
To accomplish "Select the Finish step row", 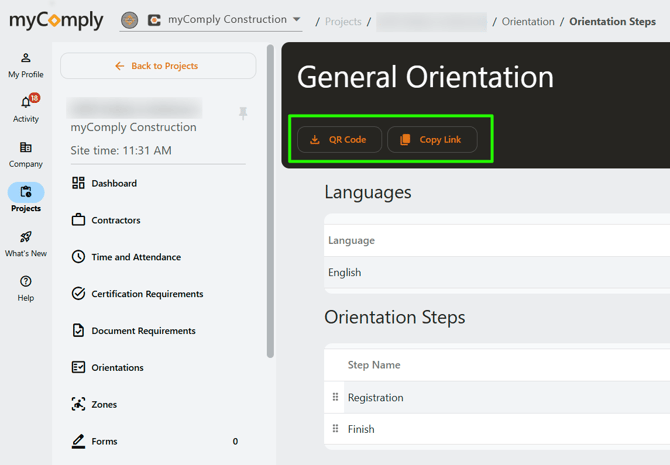I will (x=497, y=429).
